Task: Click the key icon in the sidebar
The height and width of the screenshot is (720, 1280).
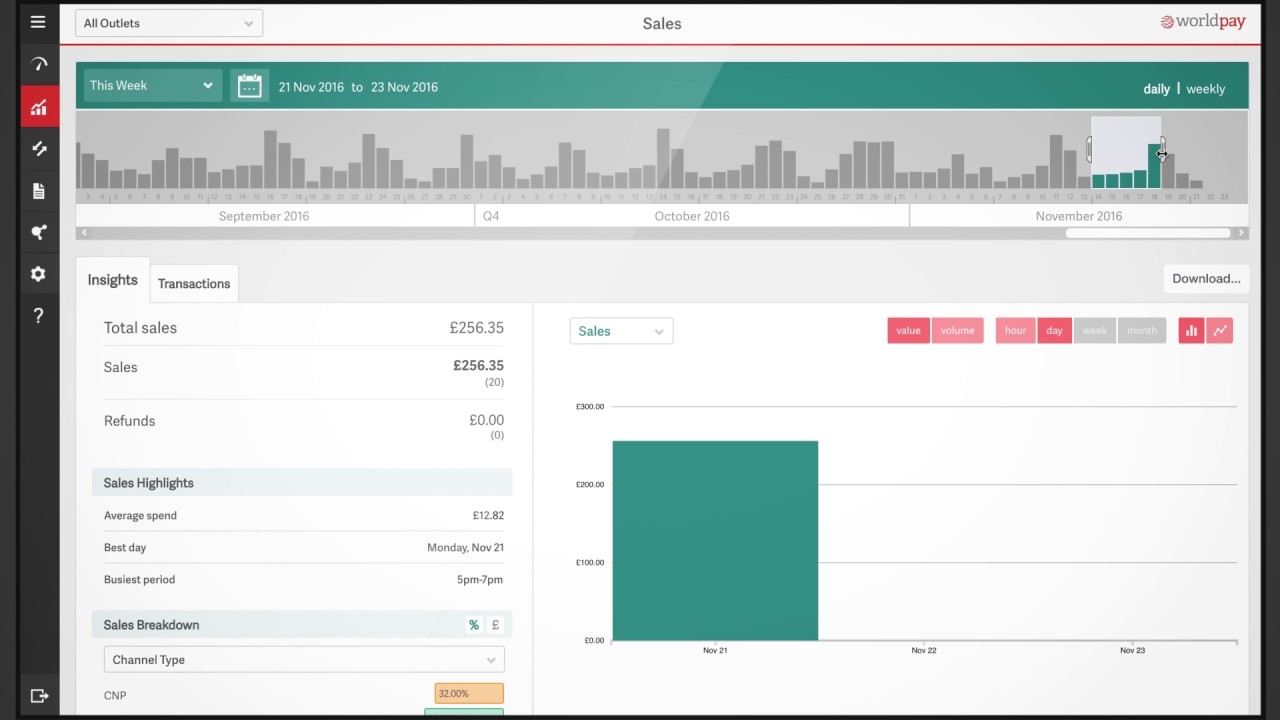Action: click(x=39, y=232)
